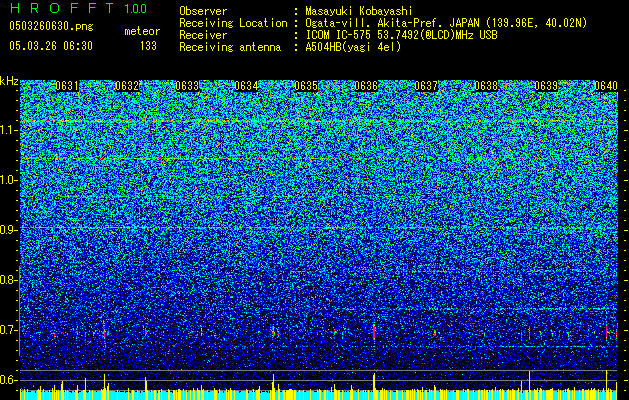Click the strong red meteor echo under 0636
Image resolution: width=629 pixels, height=400 pixels.
click(x=374, y=333)
